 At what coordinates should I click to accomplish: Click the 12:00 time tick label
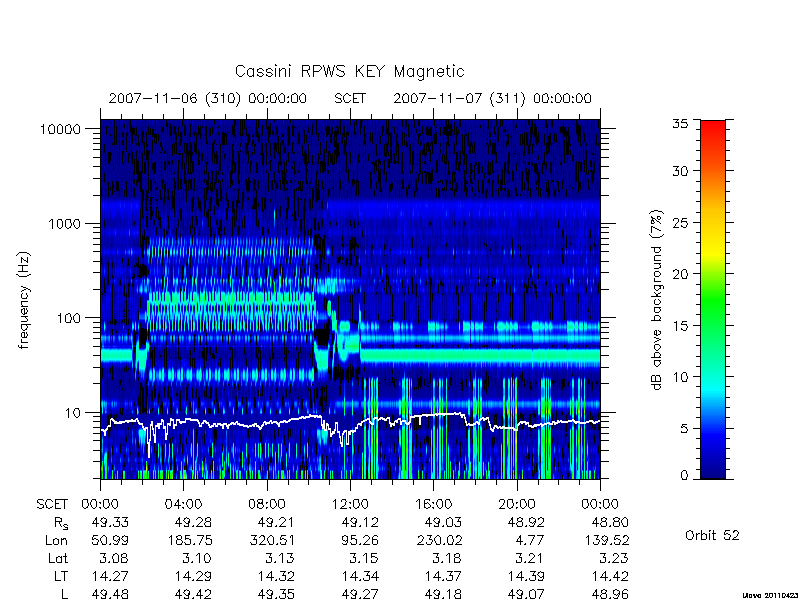point(350,505)
